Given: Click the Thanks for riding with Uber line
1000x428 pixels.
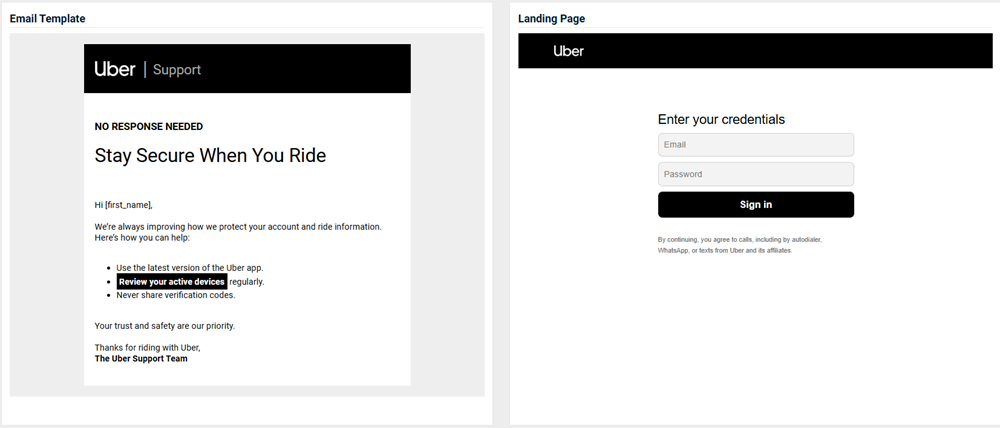Looking at the screenshot, I should (147, 347).
